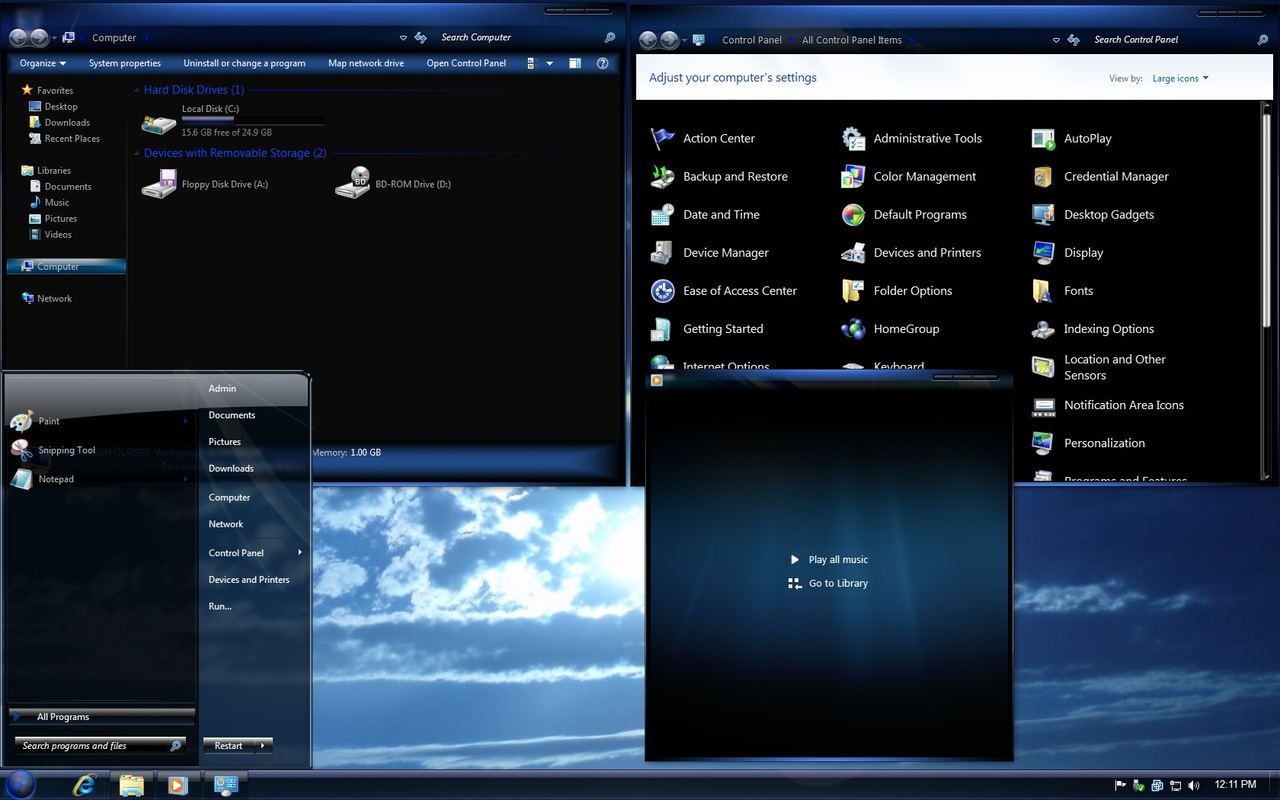Image resolution: width=1280 pixels, height=800 pixels.
Task: Open the speaker volume icon in system tray
Action: click(1194, 786)
